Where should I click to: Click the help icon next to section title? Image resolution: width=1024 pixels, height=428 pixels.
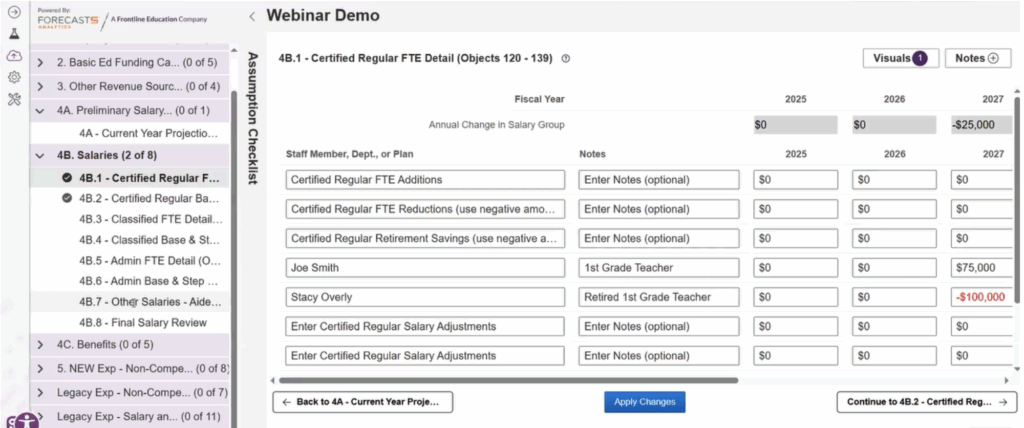[566, 59]
